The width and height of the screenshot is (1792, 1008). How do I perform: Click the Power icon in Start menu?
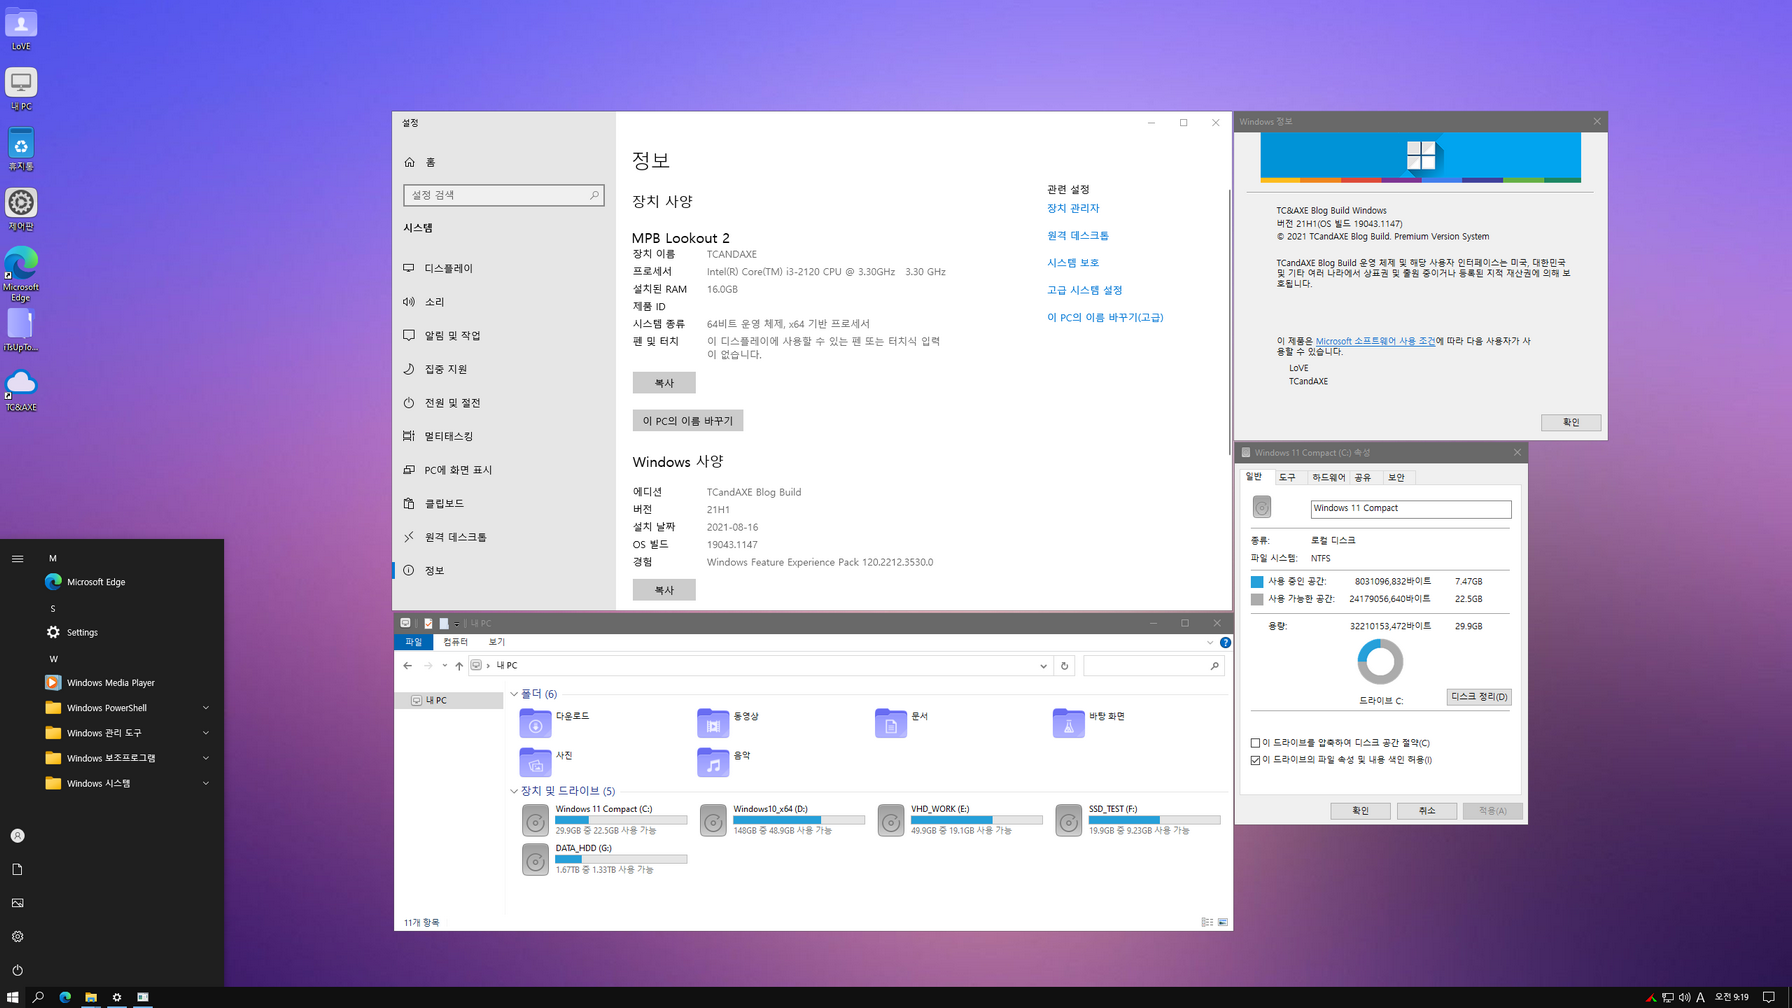pos(17,970)
